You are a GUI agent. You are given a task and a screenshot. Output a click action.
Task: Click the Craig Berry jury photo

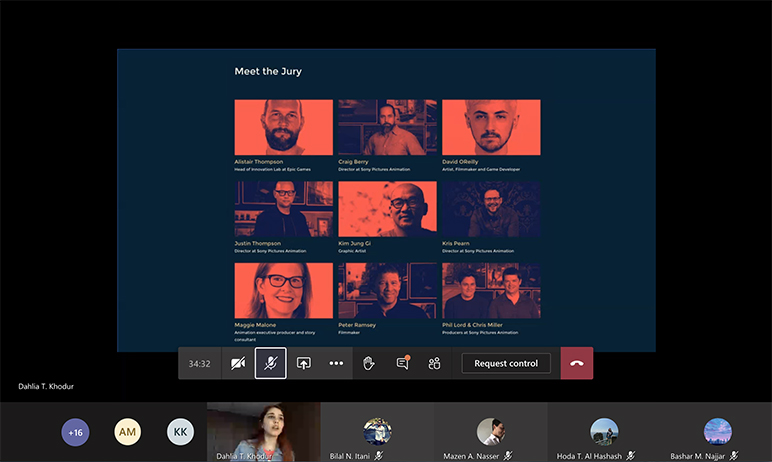click(387, 127)
